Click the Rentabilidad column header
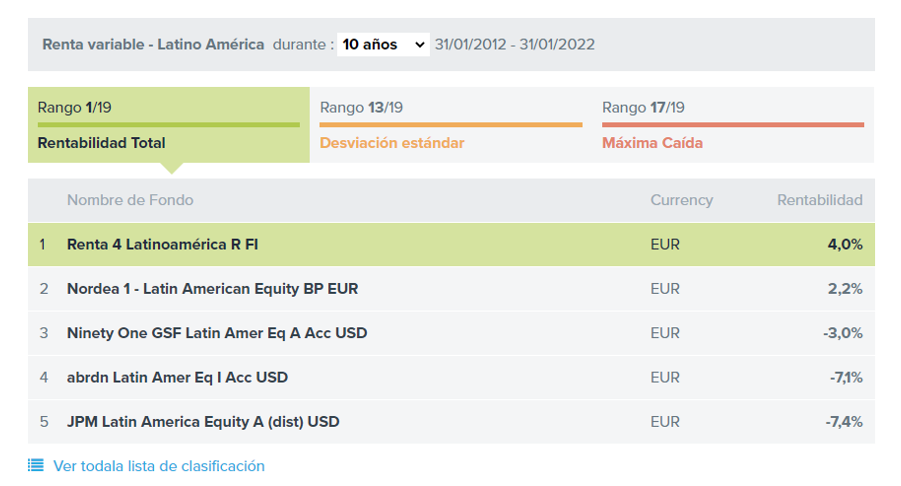The height and width of the screenshot is (486, 901). 819,200
